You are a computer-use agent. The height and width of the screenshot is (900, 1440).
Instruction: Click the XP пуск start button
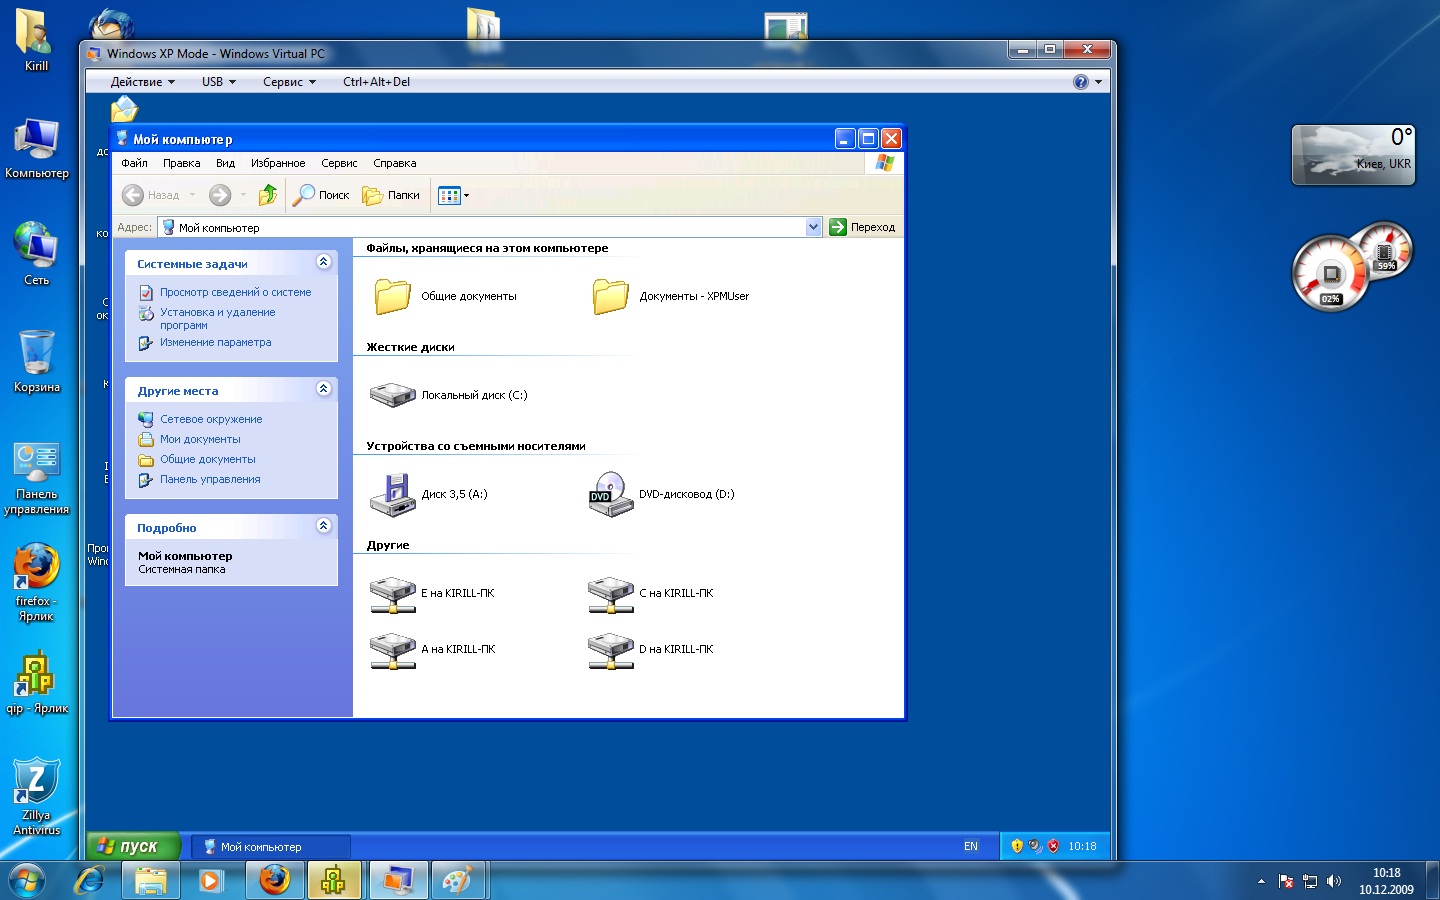coord(132,846)
